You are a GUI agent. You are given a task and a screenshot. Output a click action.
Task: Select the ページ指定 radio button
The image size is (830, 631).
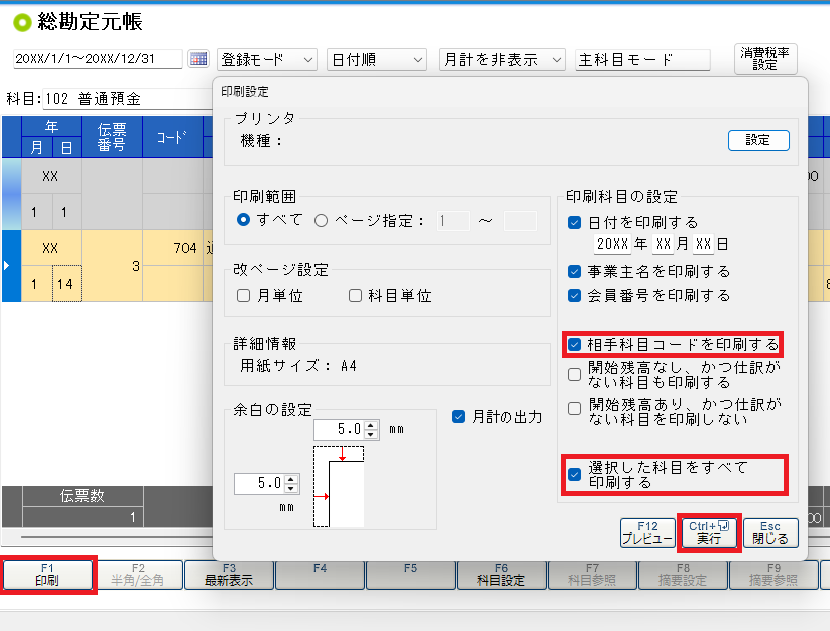(x=321, y=220)
